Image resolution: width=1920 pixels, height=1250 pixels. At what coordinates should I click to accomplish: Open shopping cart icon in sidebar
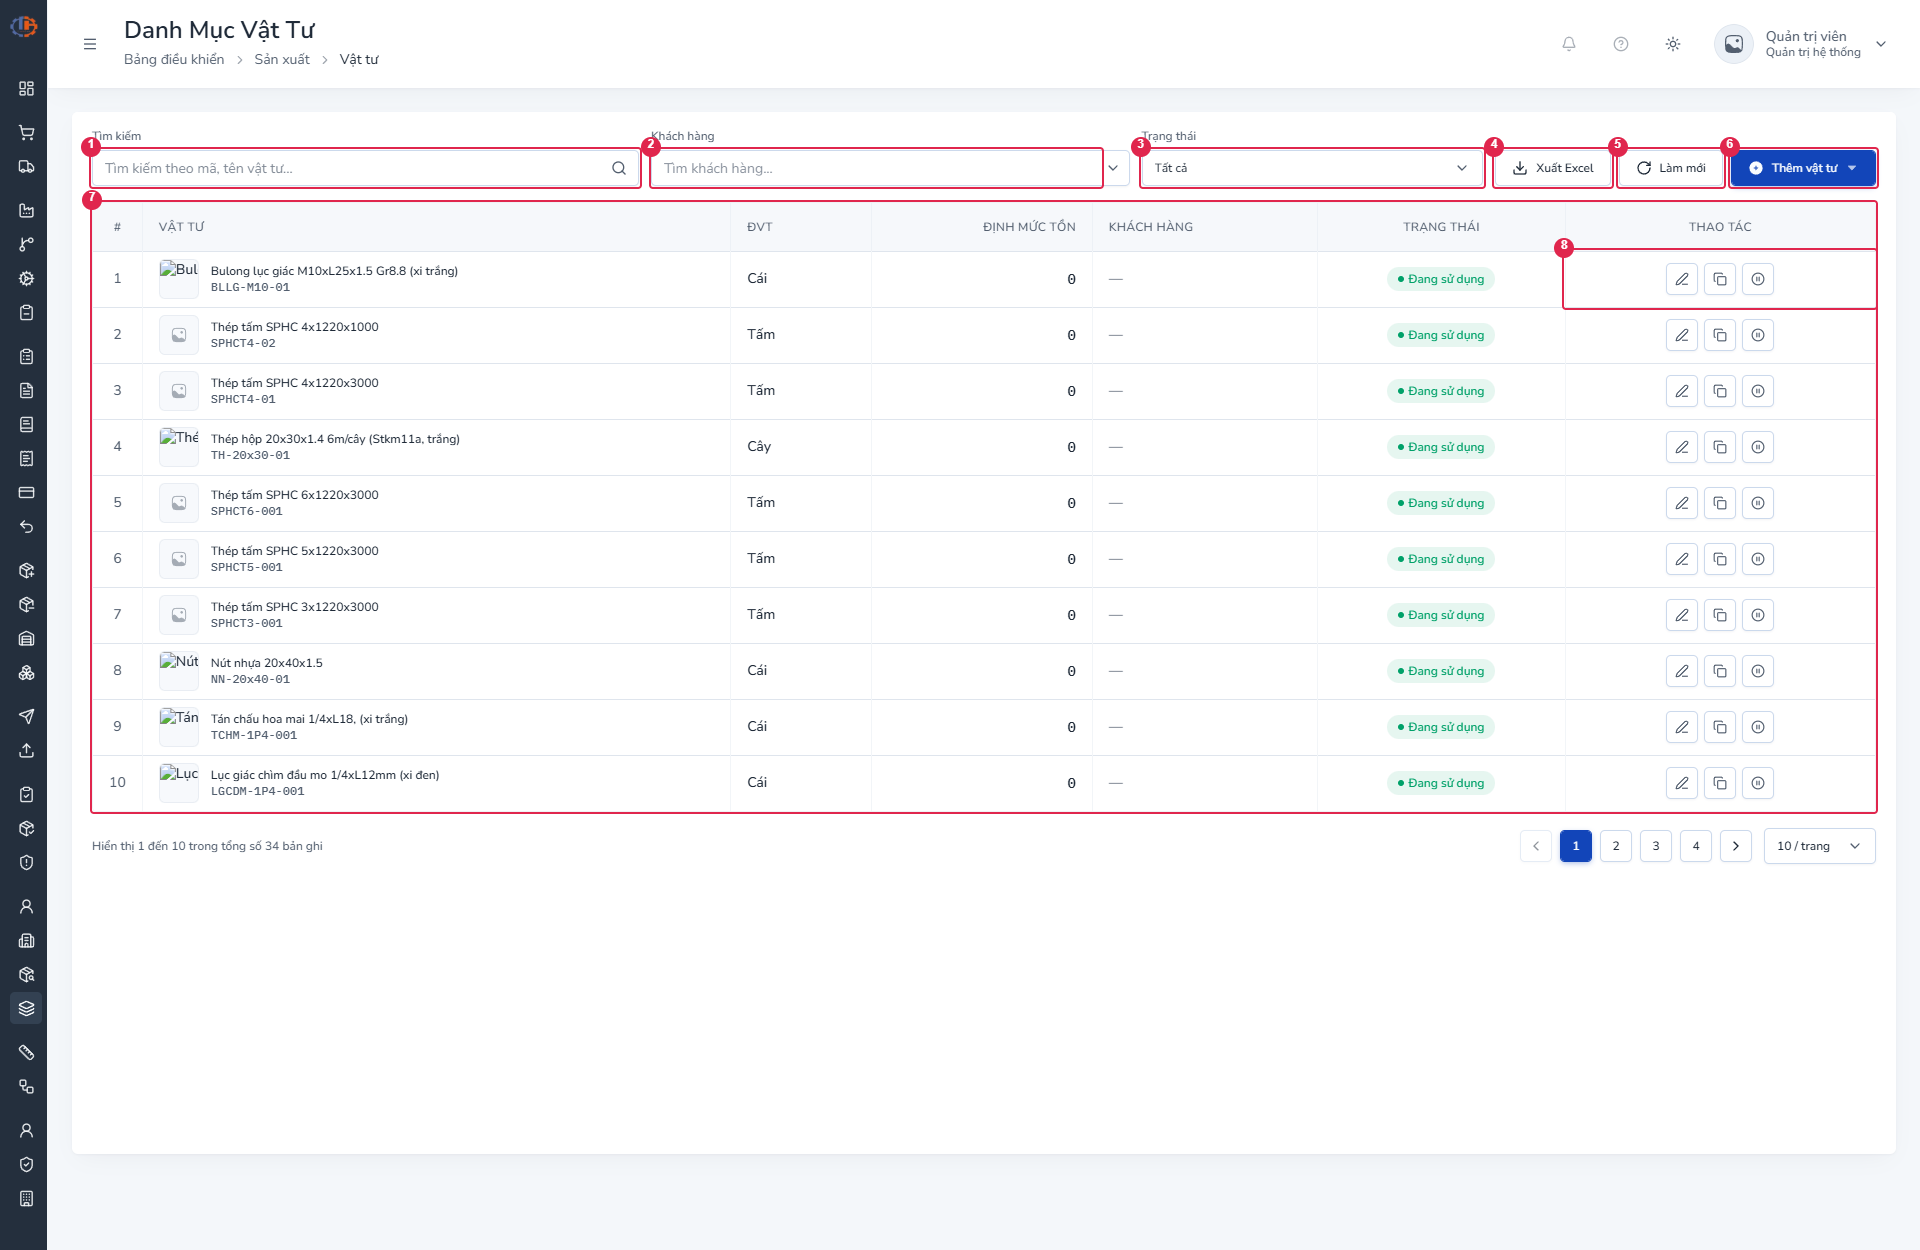click(27, 133)
